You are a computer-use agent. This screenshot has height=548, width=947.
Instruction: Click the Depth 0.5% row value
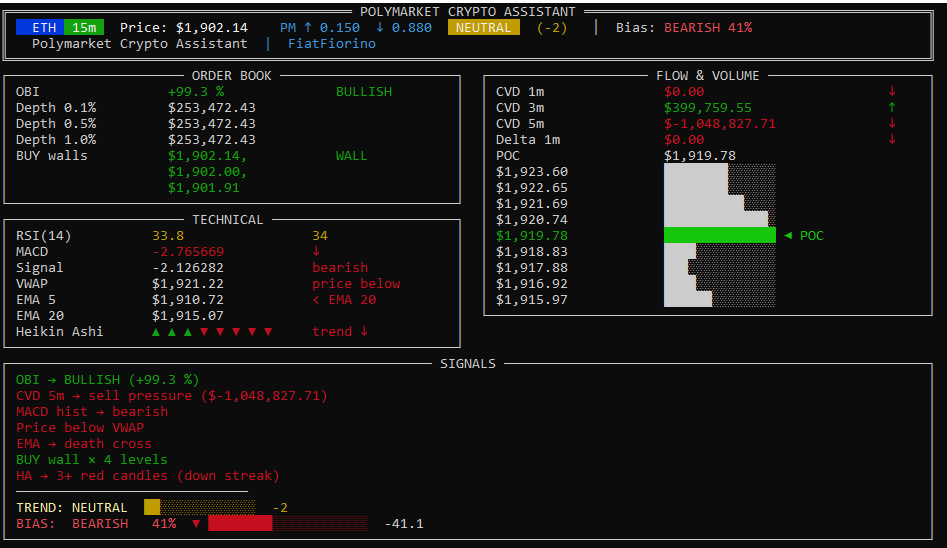[x=211, y=124]
